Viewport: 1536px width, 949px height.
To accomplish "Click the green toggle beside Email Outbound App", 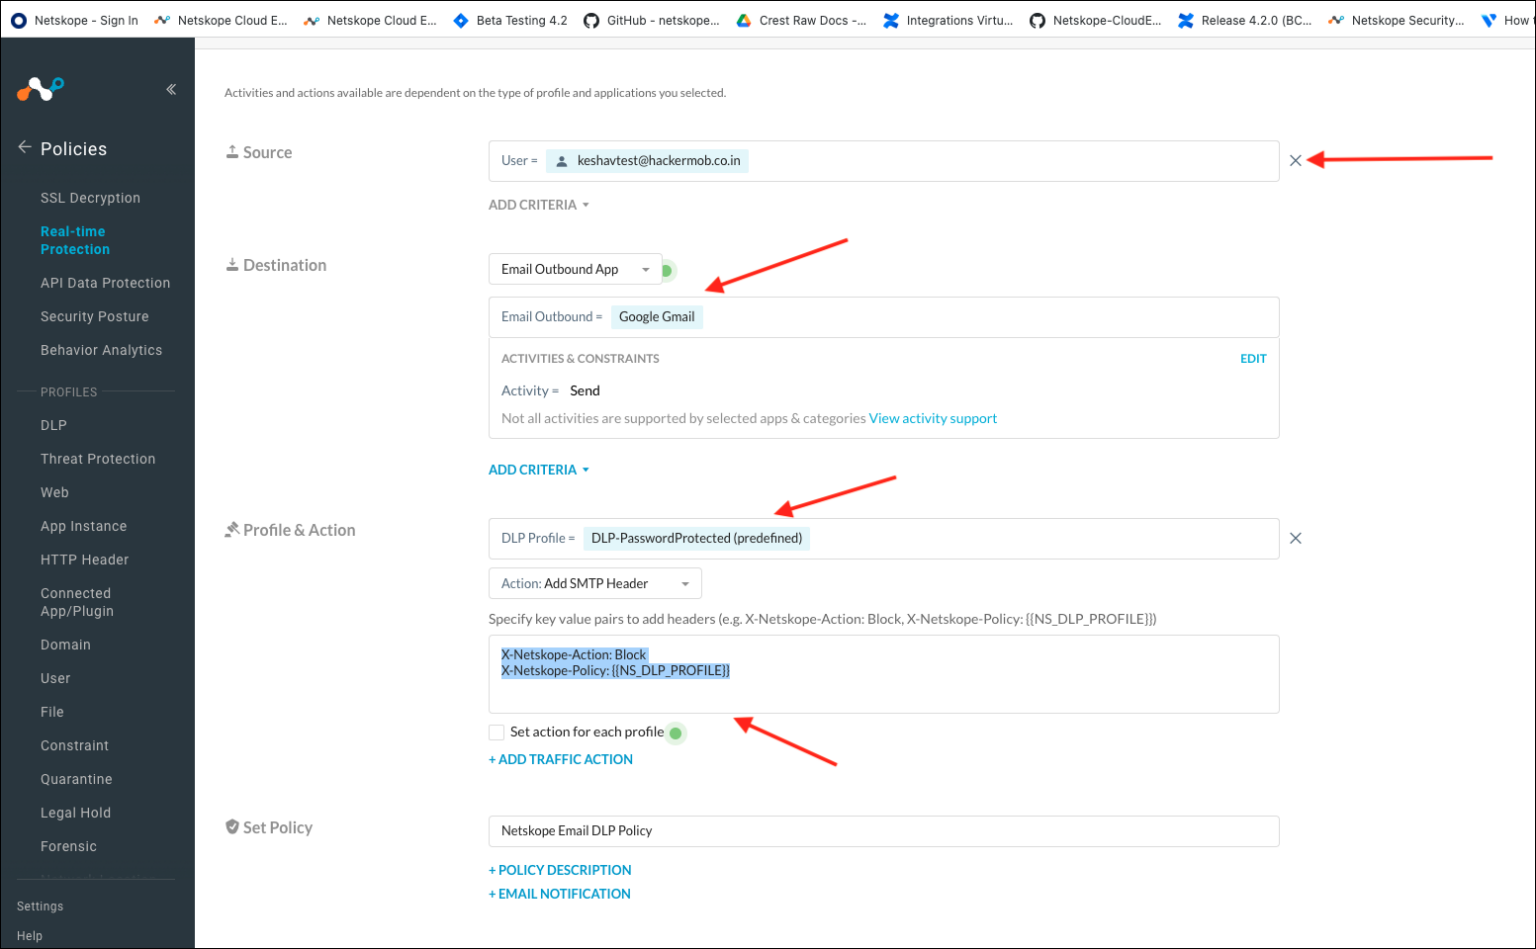I will [669, 269].
